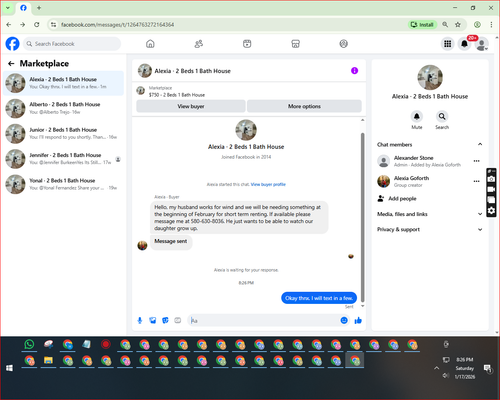Open the browser zoom magnifier icon
Viewport: 500px width, 400px height.
tap(445, 25)
